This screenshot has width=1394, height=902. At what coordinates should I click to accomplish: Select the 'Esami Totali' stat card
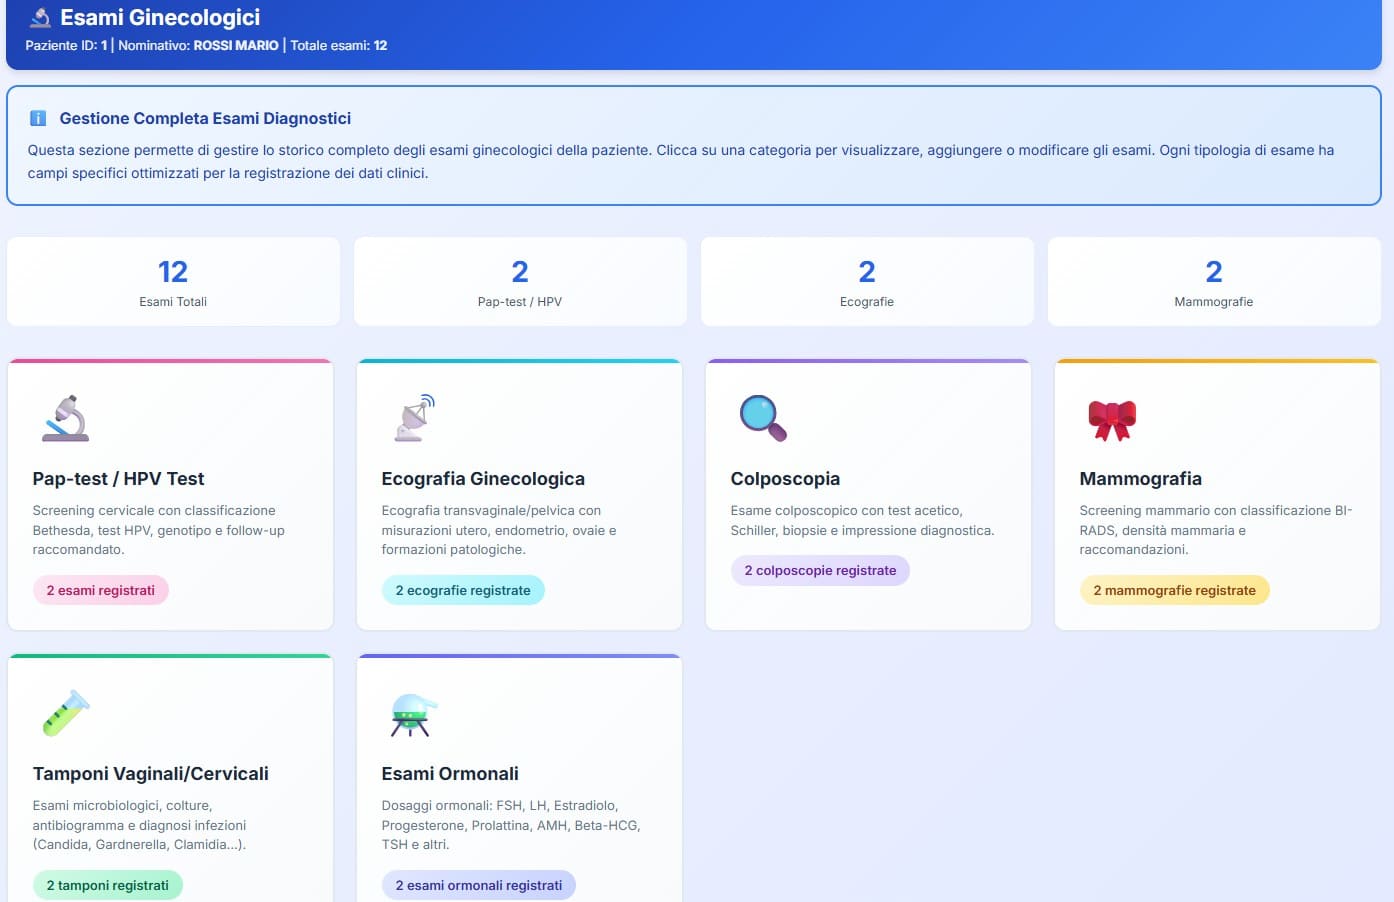coord(173,281)
